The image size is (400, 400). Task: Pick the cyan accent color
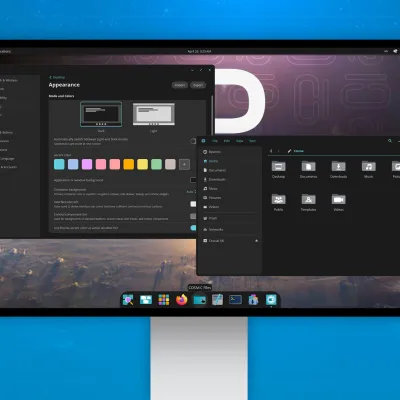point(59,164)
